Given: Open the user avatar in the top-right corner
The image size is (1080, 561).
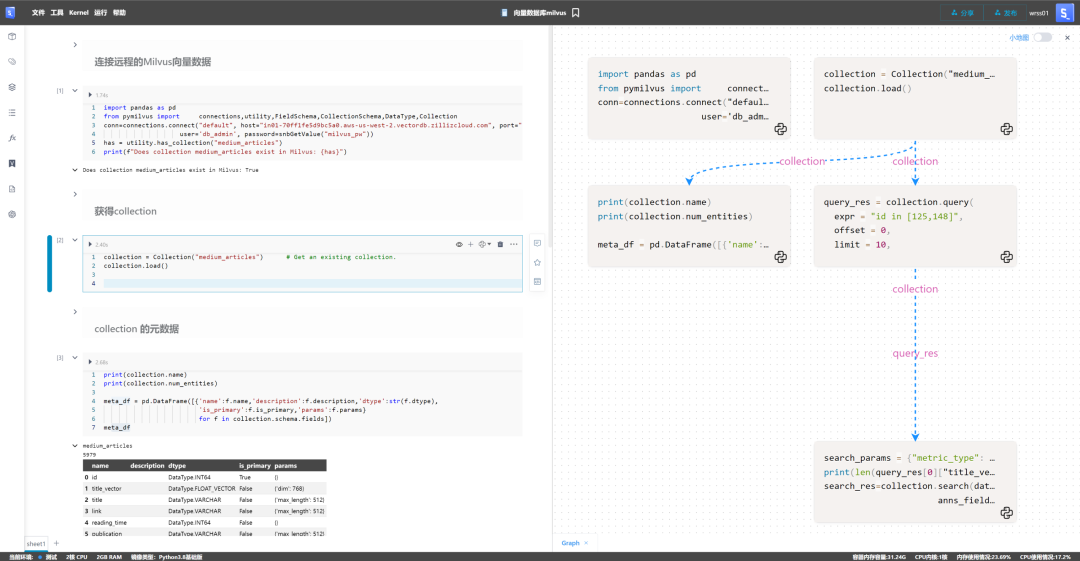Looking at the screenshot, I should (x=1064, y=12).
